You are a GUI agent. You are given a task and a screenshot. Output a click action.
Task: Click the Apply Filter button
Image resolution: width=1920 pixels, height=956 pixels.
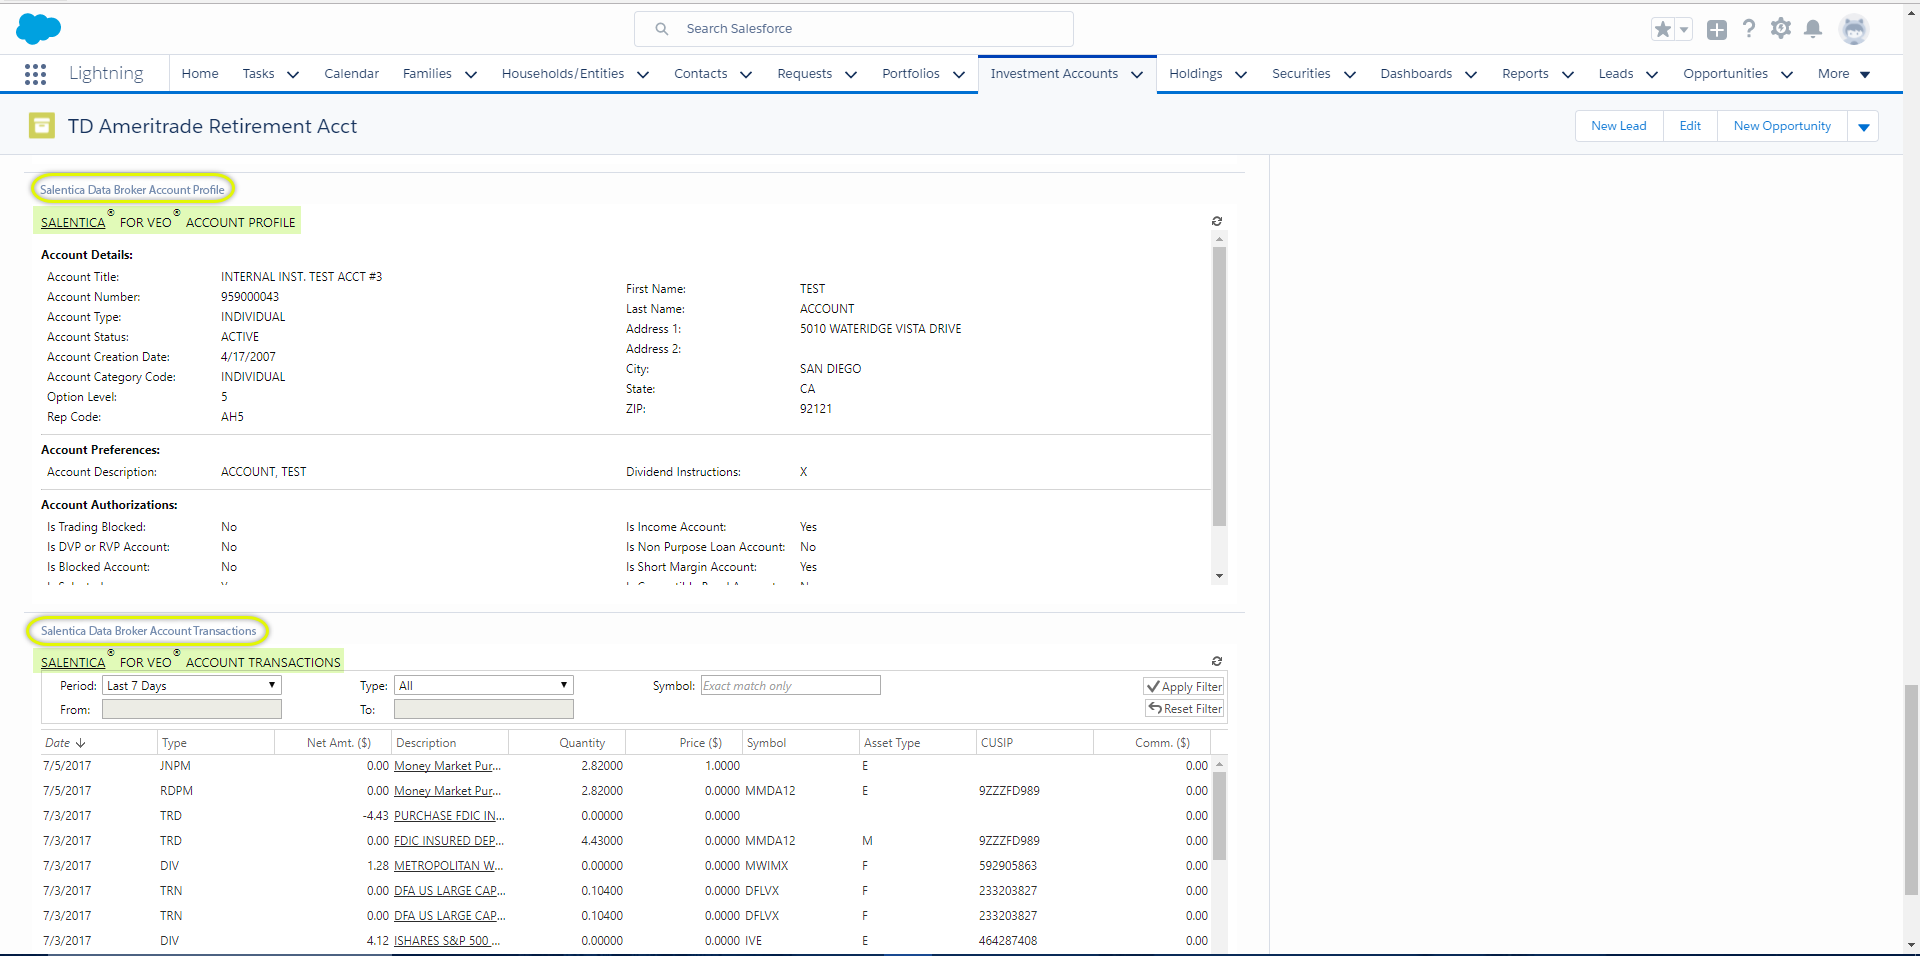pos(1185,686)
